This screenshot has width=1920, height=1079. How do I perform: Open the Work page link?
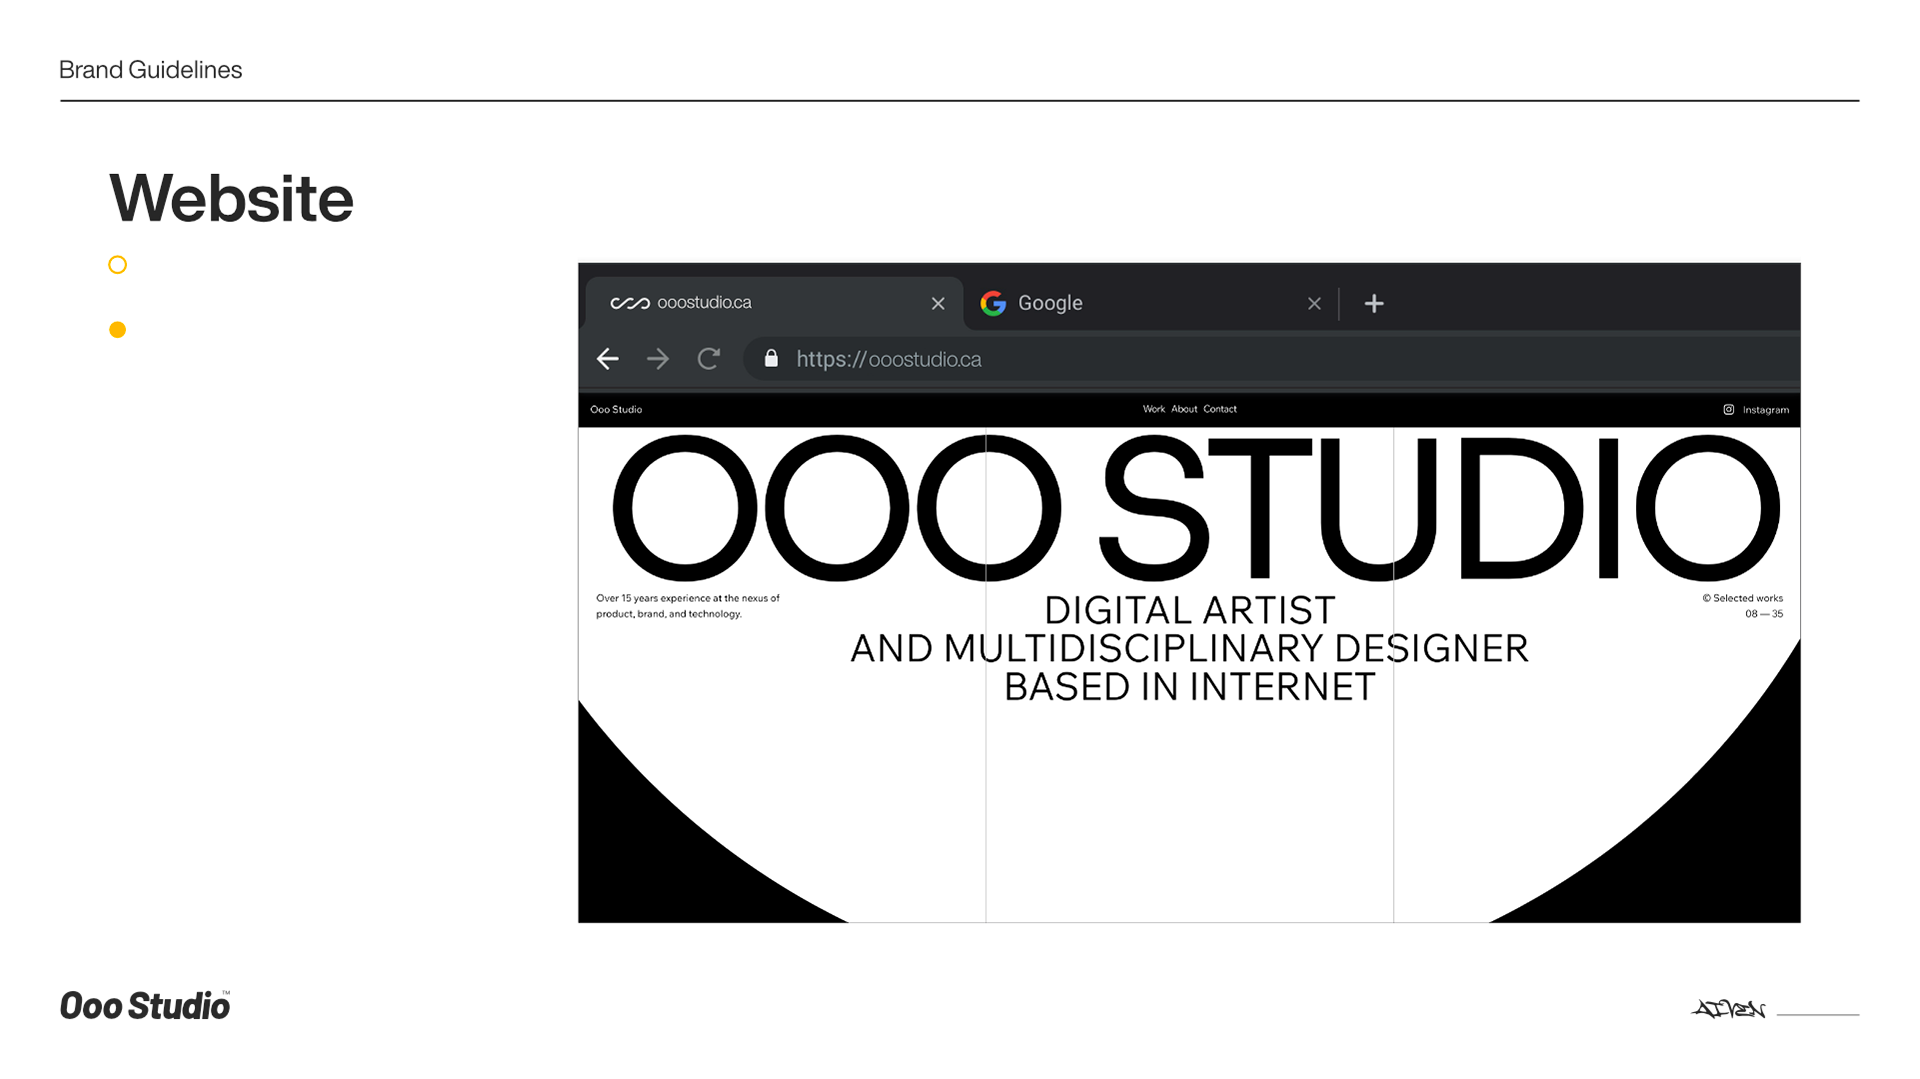(1154, 409)
